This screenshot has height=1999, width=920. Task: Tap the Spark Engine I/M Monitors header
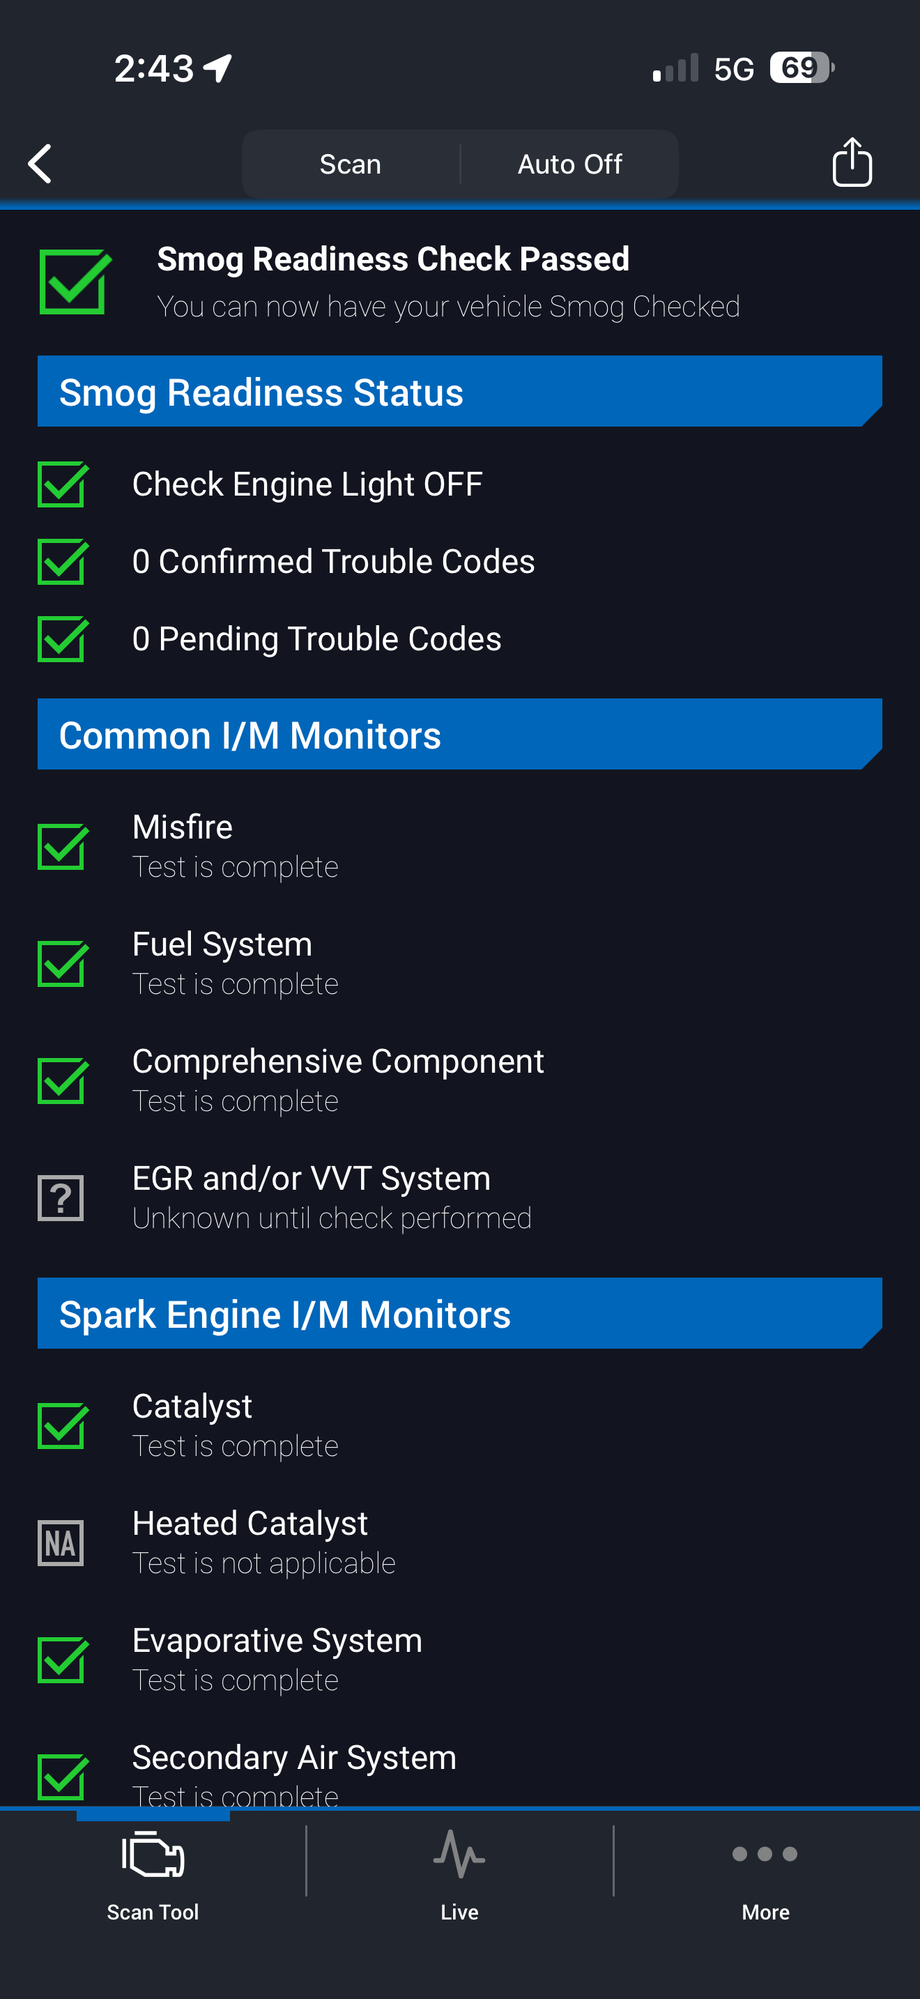459,1314
